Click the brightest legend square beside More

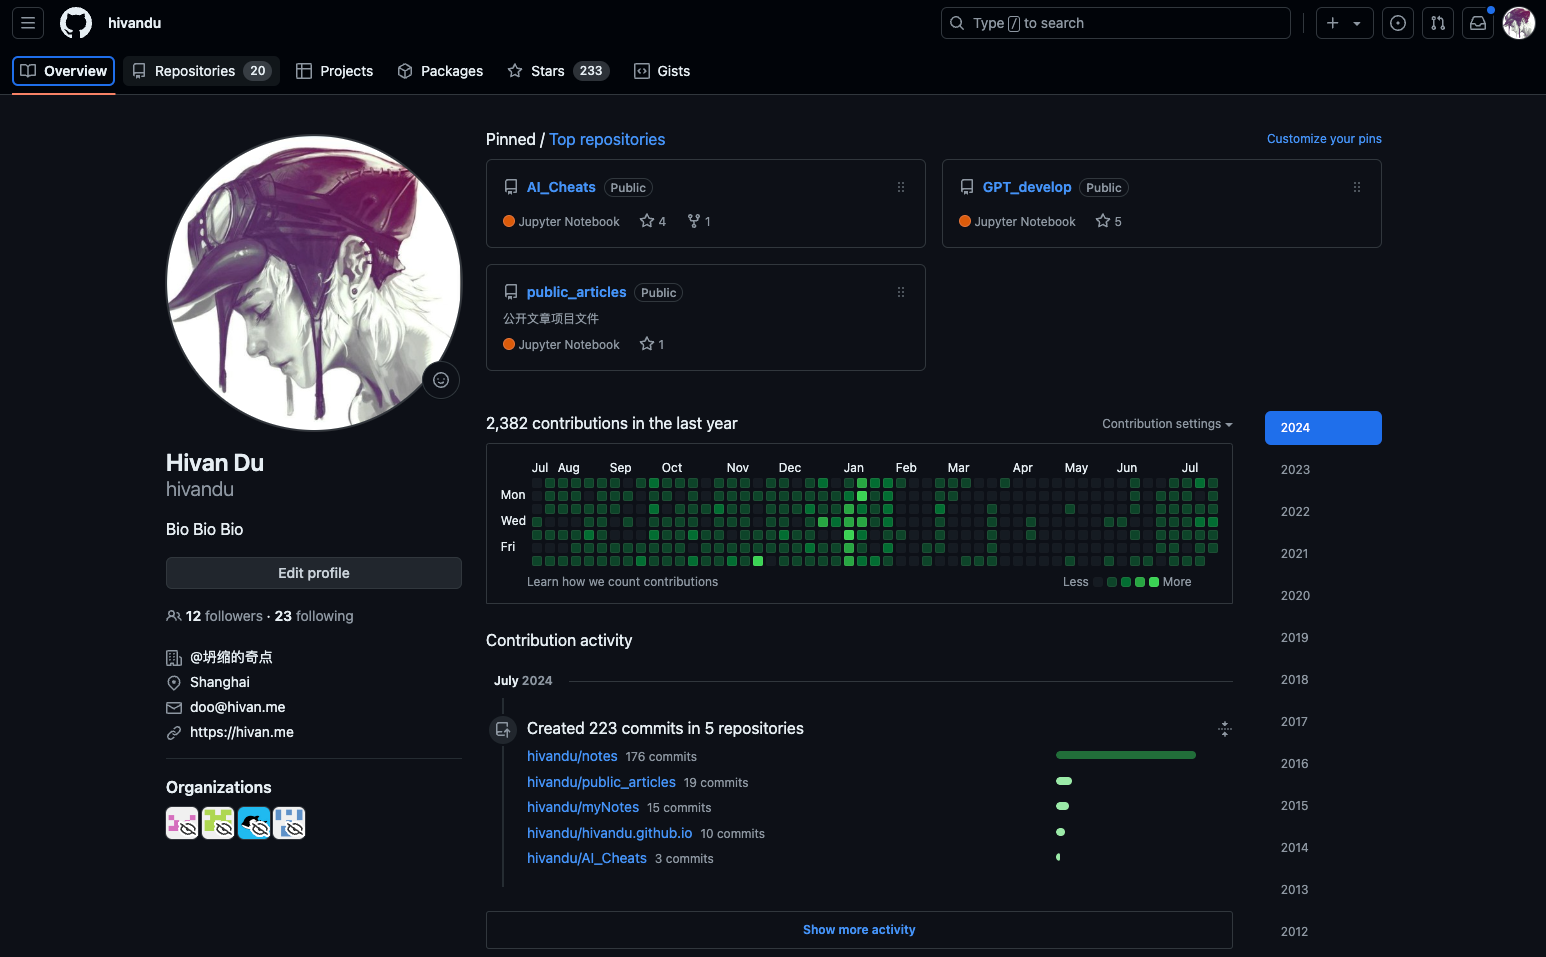(1154, 582)
